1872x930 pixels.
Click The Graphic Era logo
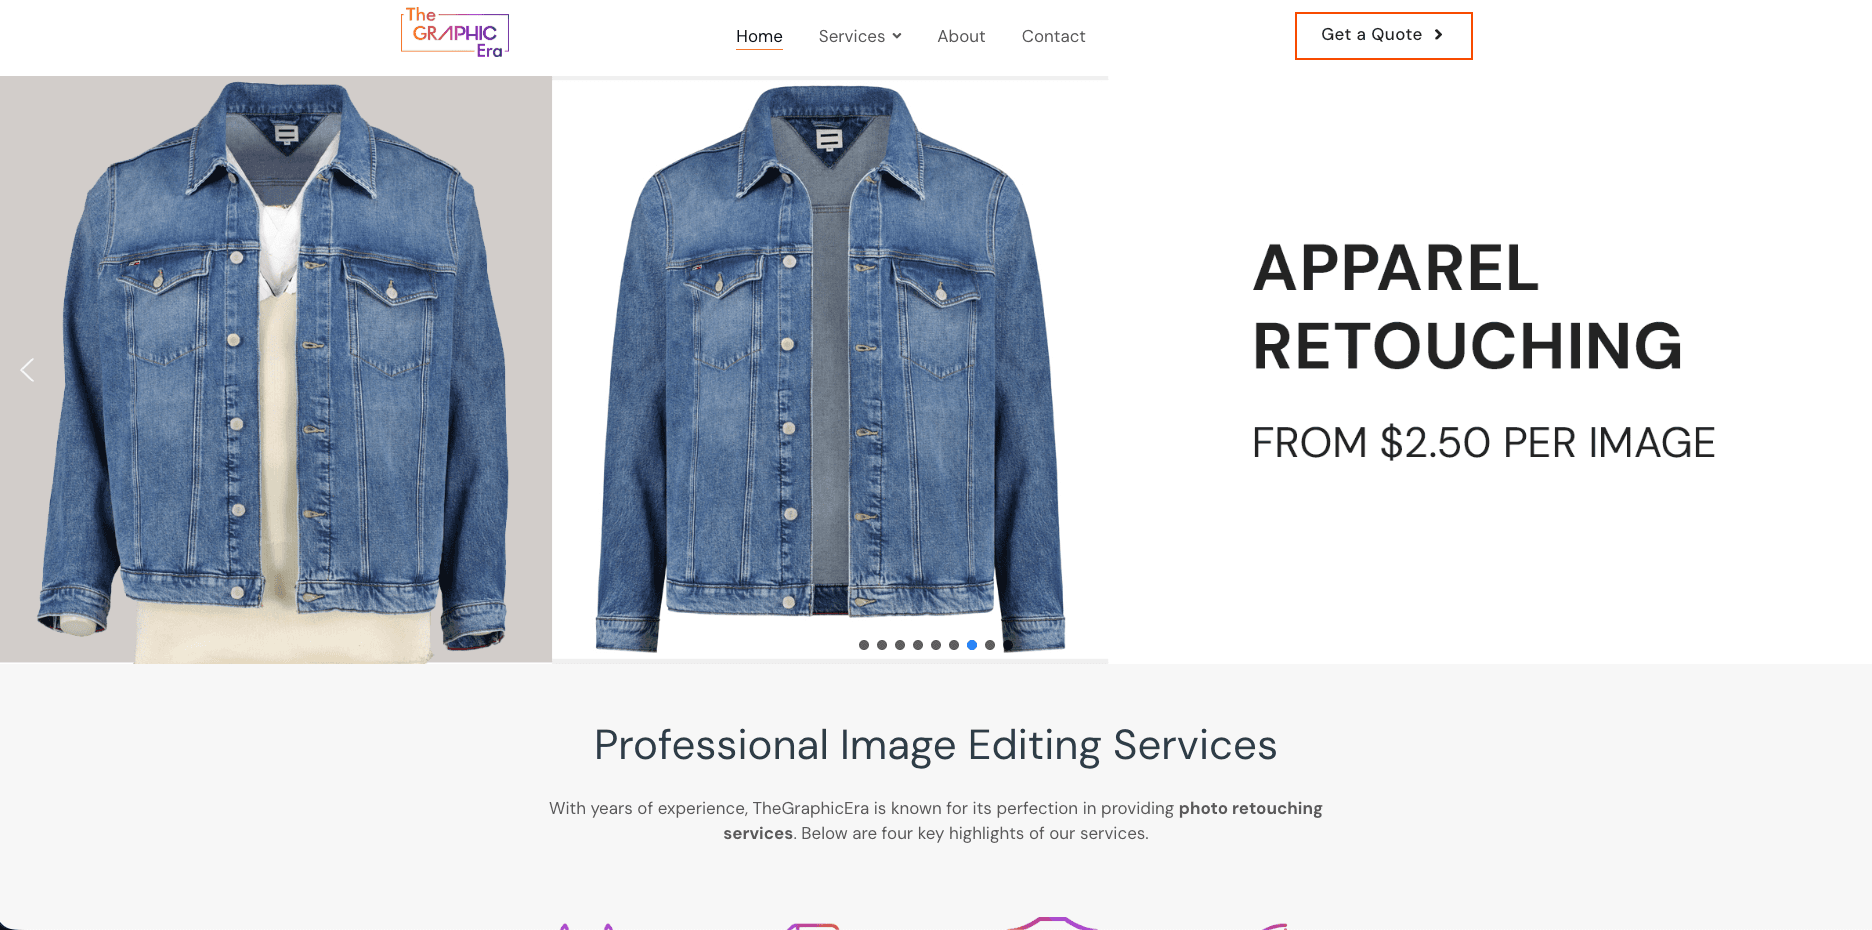point(455,33)
